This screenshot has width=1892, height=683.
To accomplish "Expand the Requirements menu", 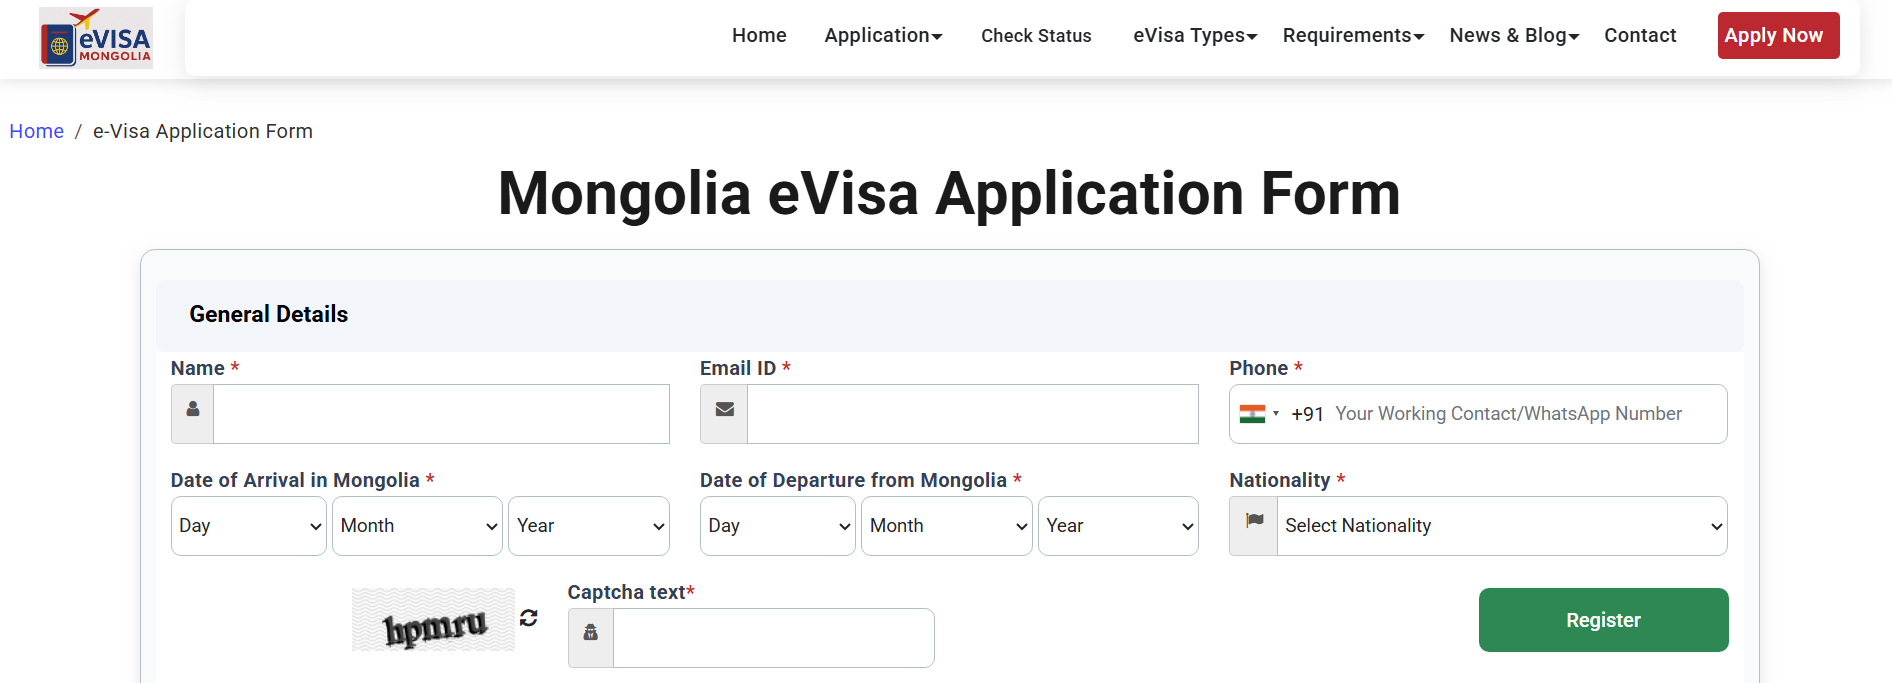I will pos(1353,36).
